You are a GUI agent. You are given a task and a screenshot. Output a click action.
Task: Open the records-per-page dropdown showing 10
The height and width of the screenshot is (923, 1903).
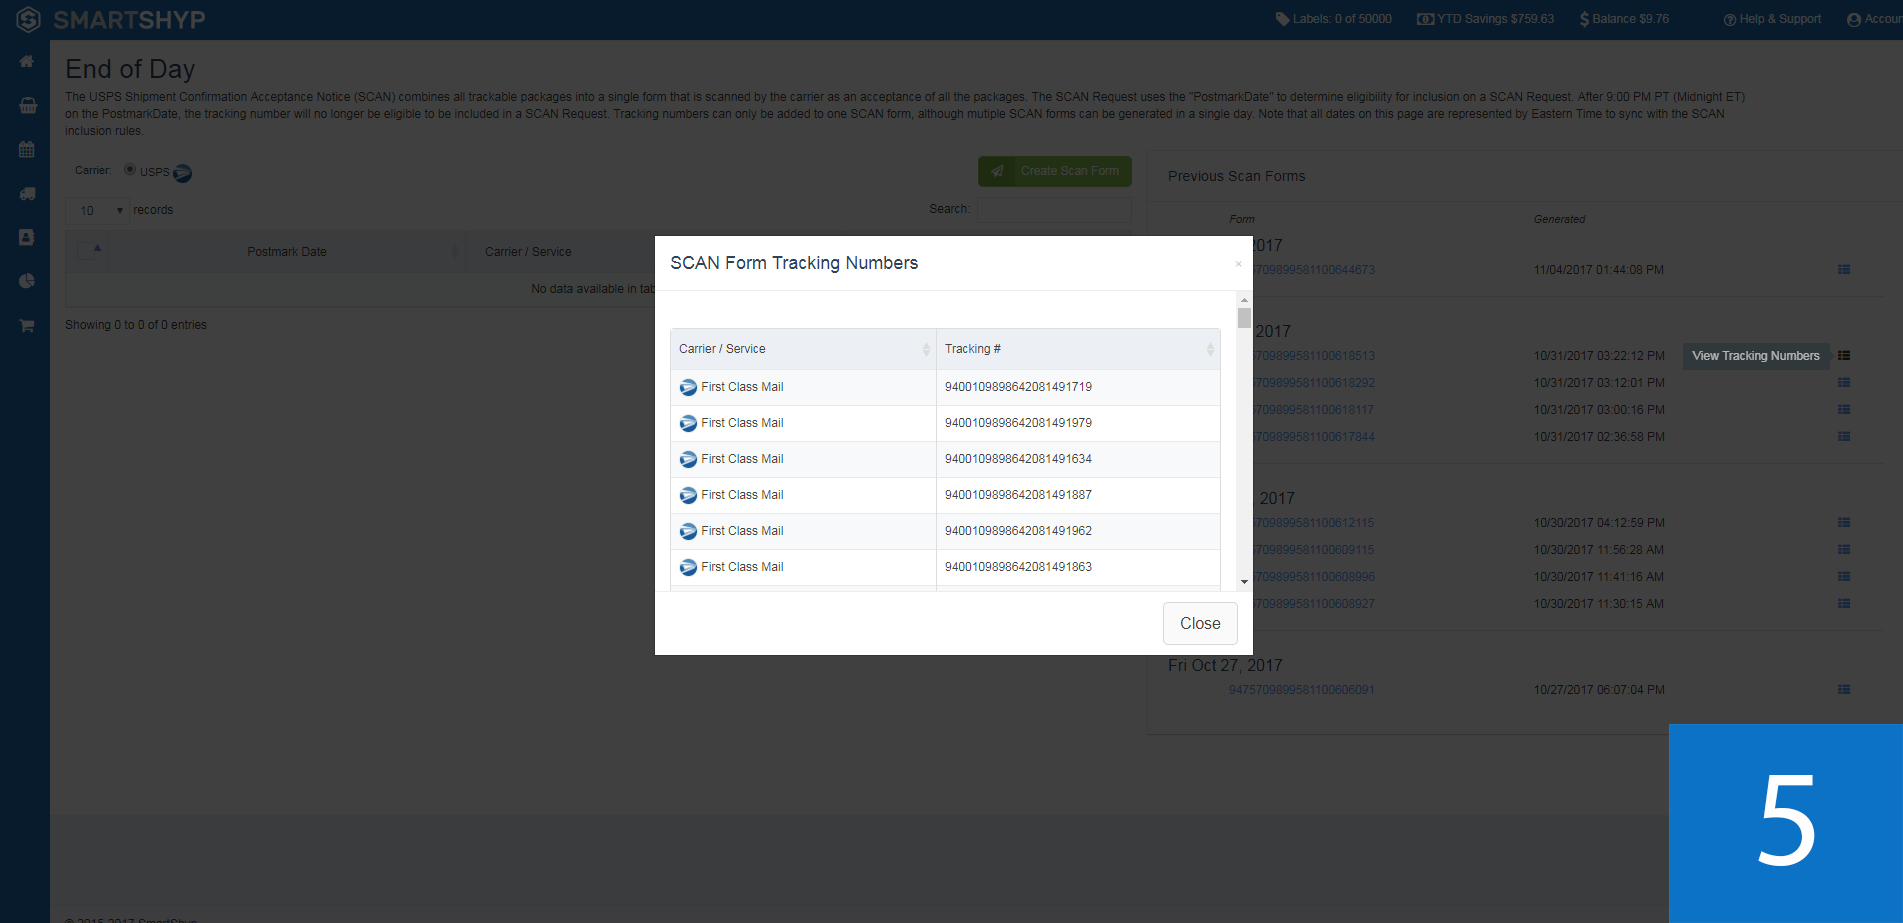coord(98,210)
